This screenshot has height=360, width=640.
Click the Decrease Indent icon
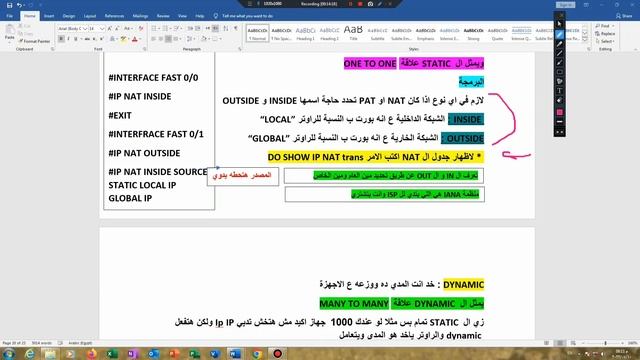coord(190,29)
